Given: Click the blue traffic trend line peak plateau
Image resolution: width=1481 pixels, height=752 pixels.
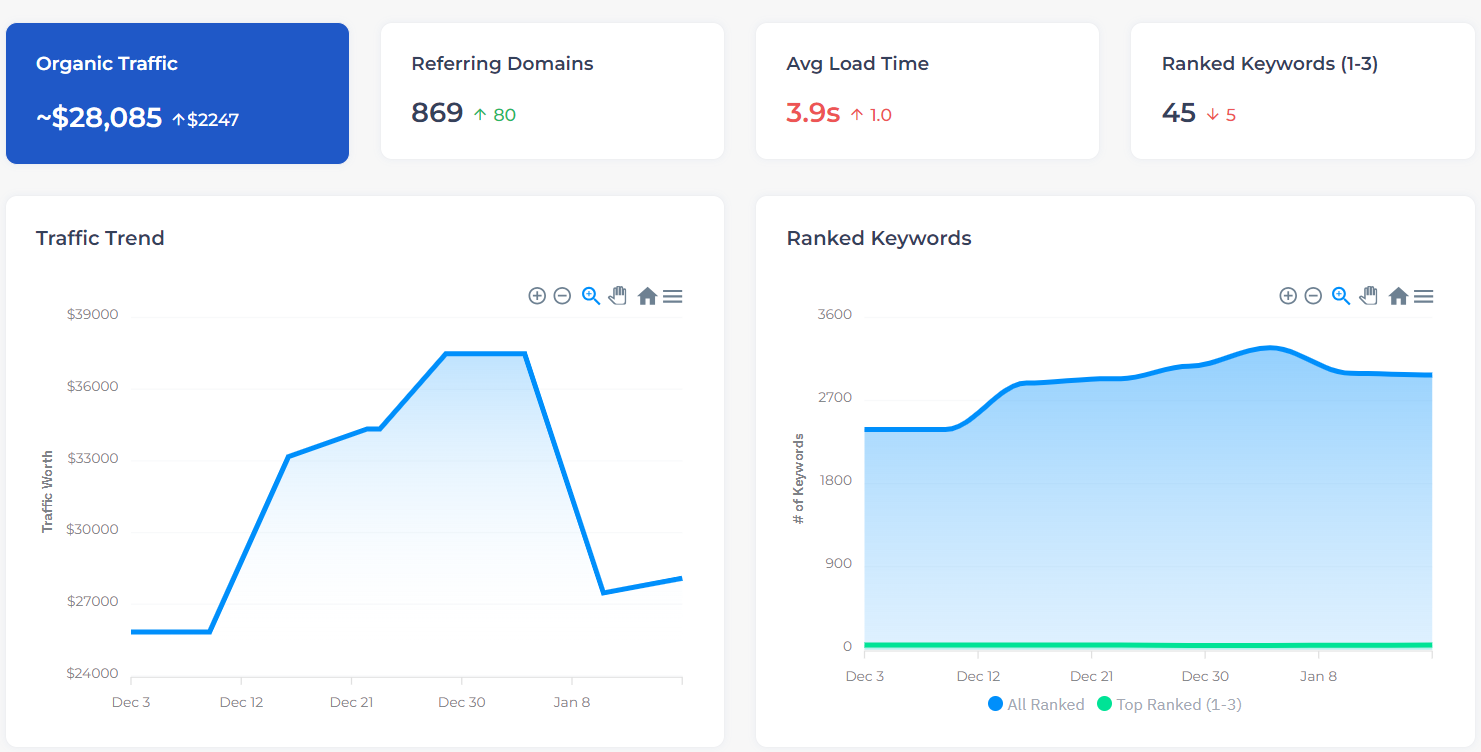Looking at the screenshot, I should click(x=485, y=353).
